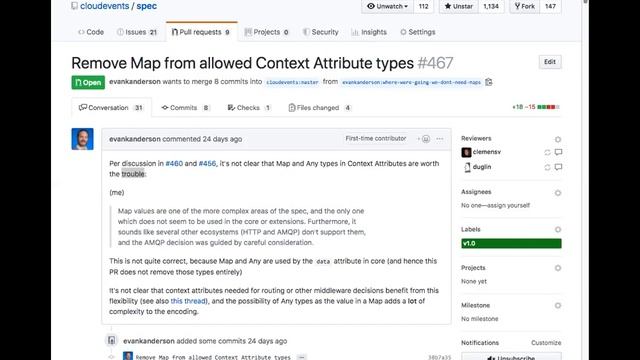Open the Labels gear settings
The image size is (640, 360).
(x=558, y=230)
